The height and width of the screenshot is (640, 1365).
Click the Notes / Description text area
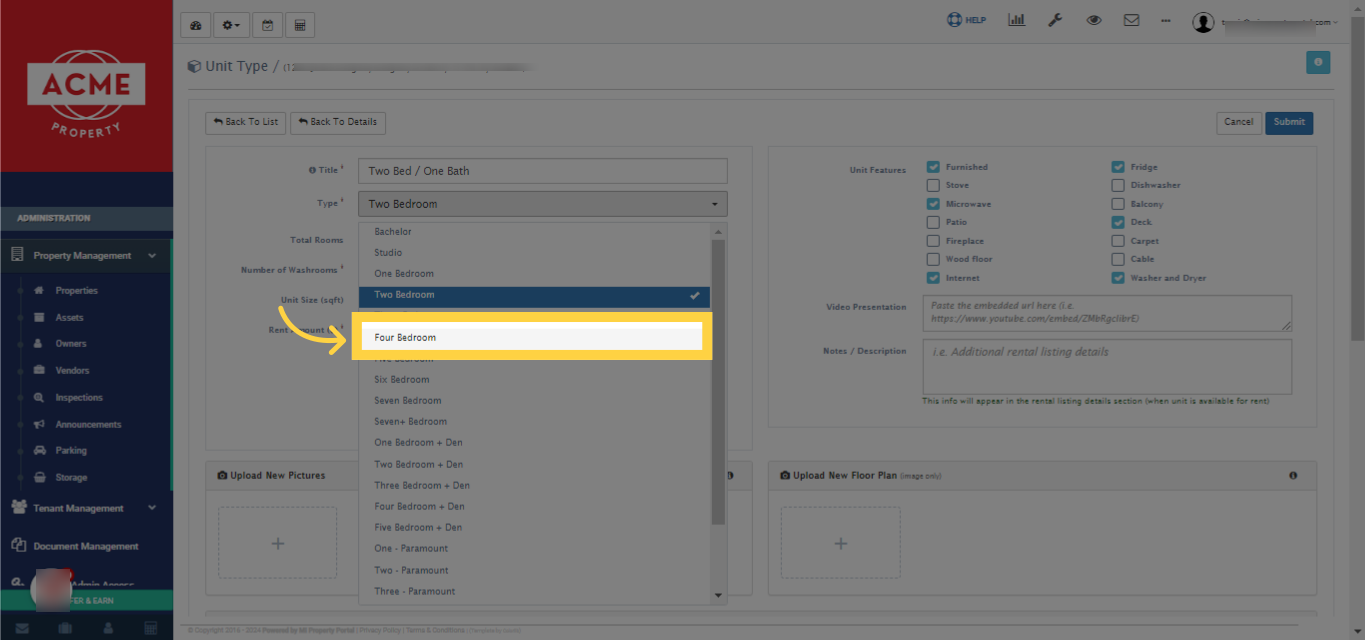point(1107,367)
